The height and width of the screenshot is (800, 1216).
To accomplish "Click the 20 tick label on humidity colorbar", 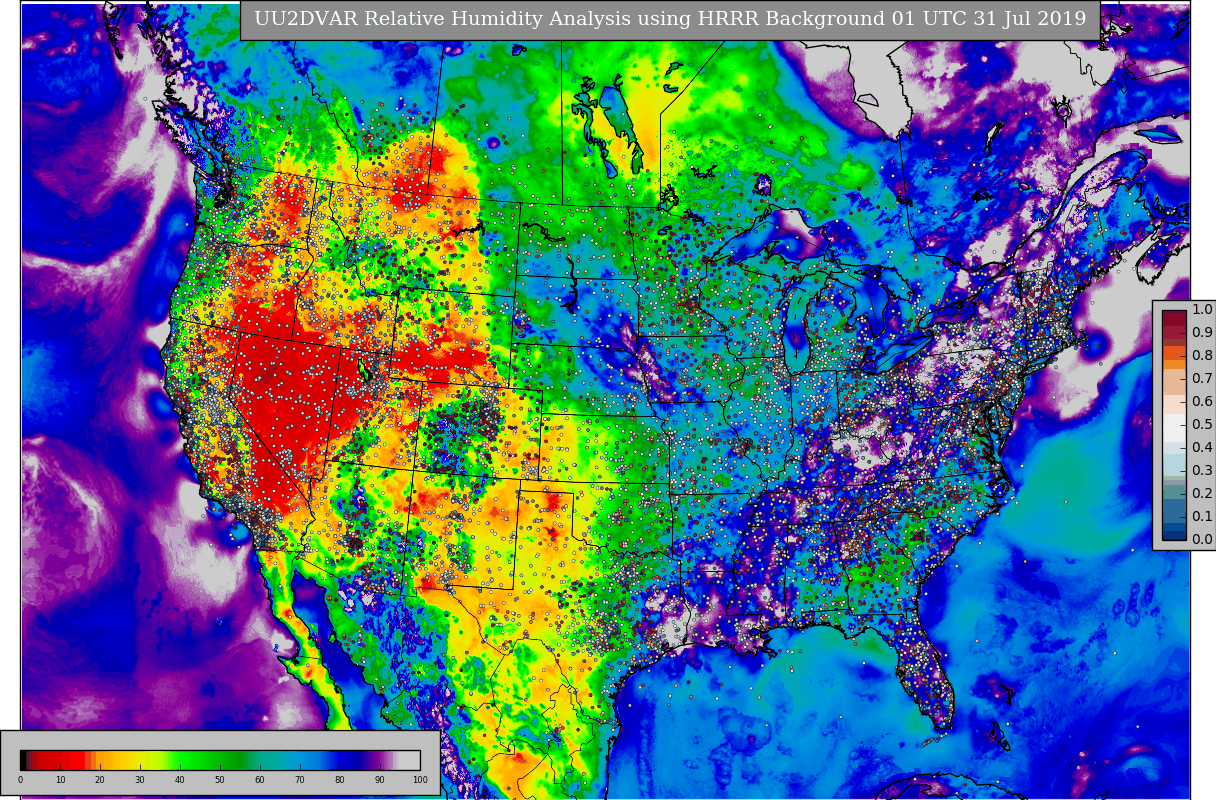I will (x=100, y=780).
